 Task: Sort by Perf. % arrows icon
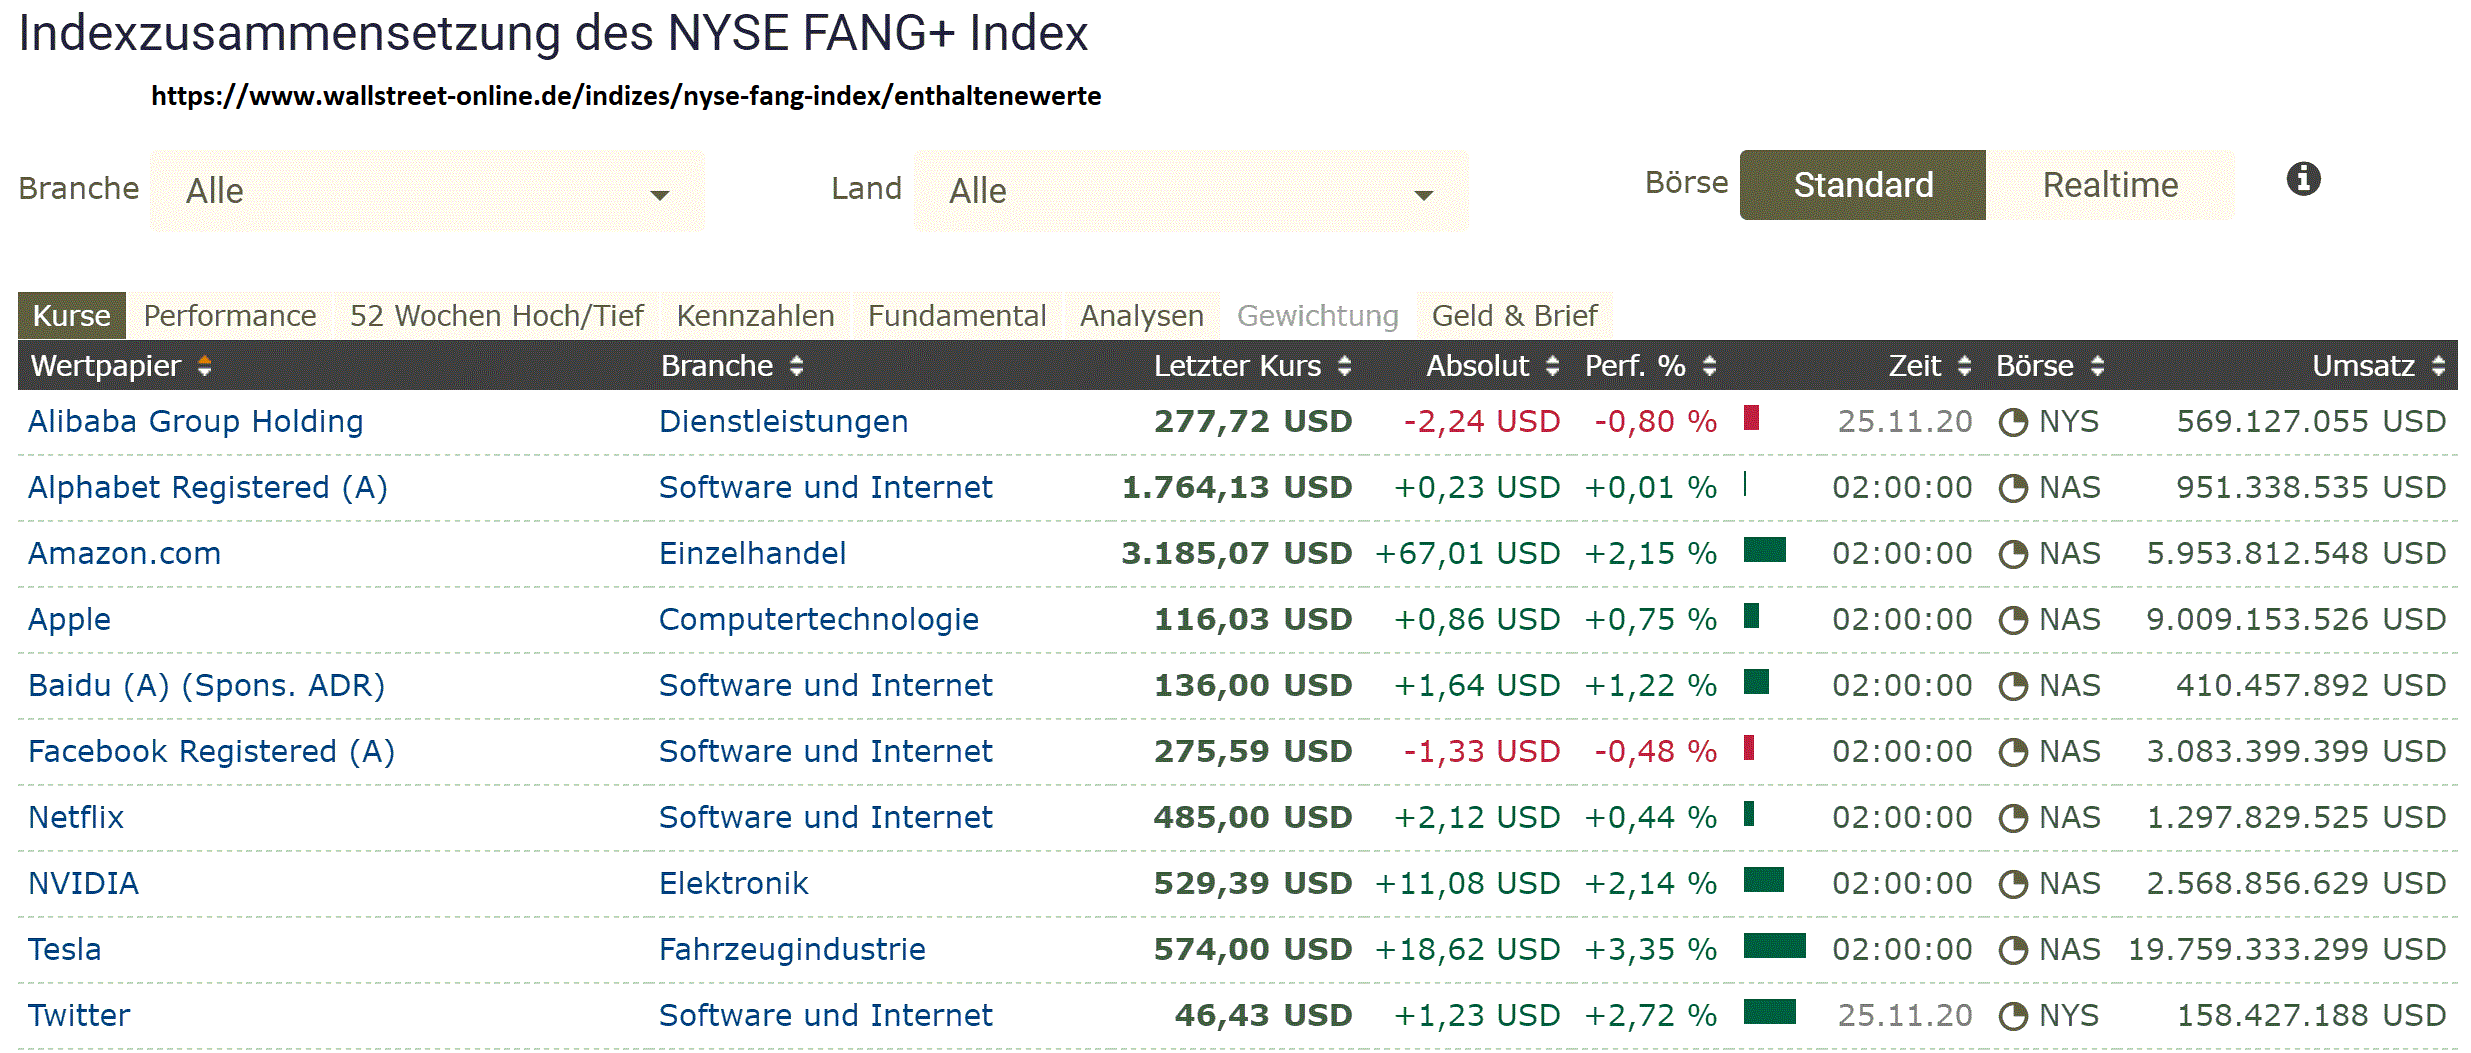[x=1710, y=366]
